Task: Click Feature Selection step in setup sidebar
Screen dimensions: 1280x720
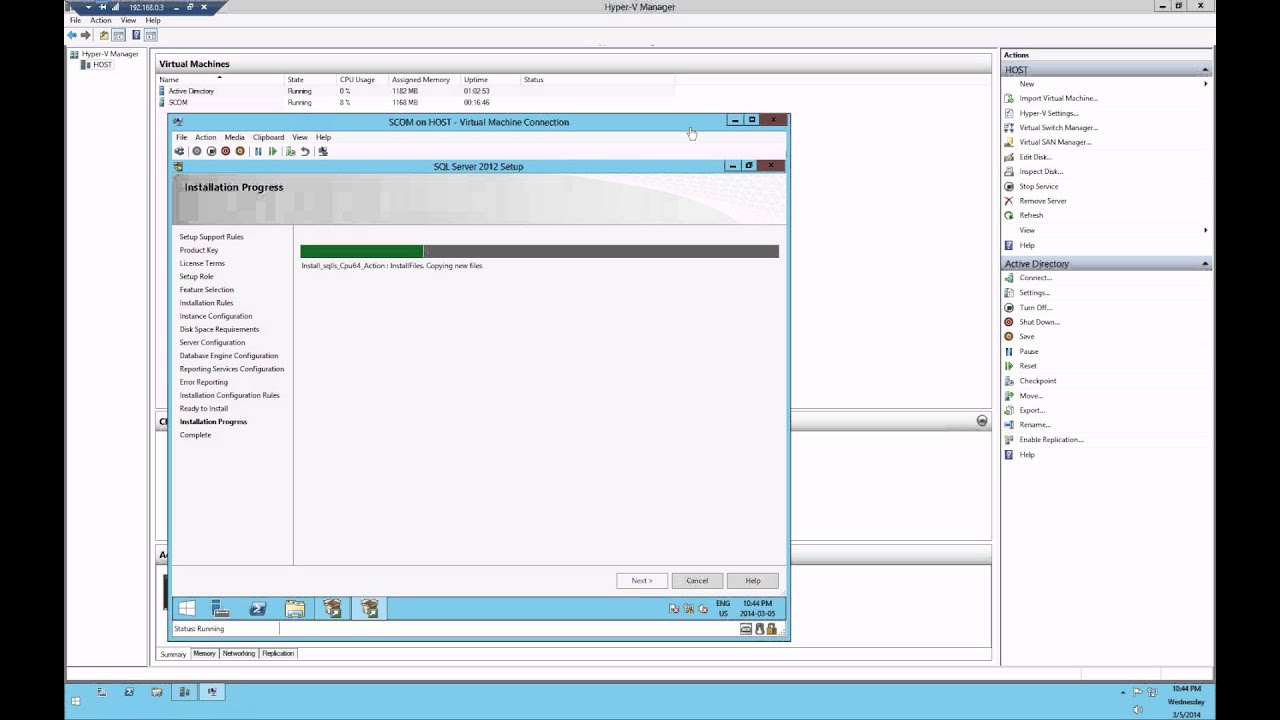Action: 207,290
